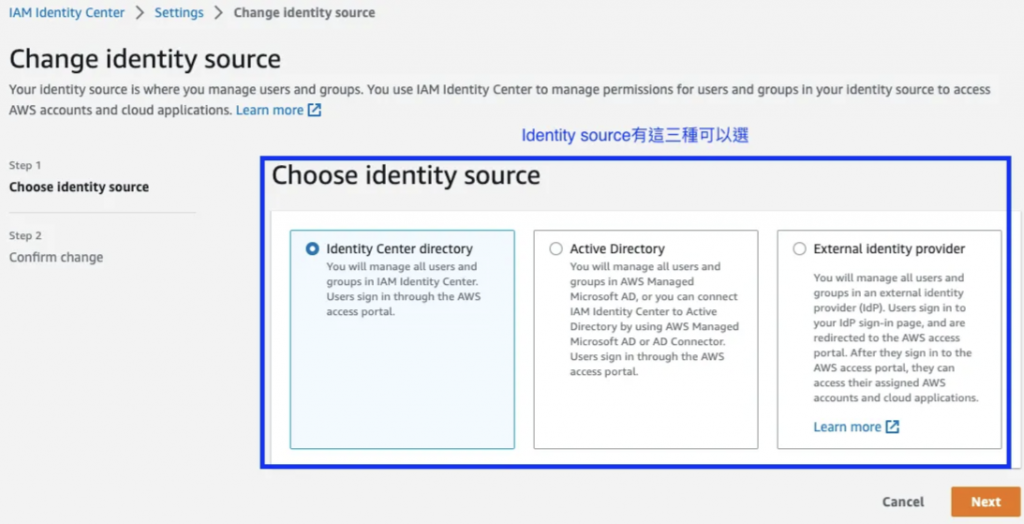Click the Change identity source page title
Image resolution: width=1024 pixels, height=524 pixels.
[x=145, y=59]
